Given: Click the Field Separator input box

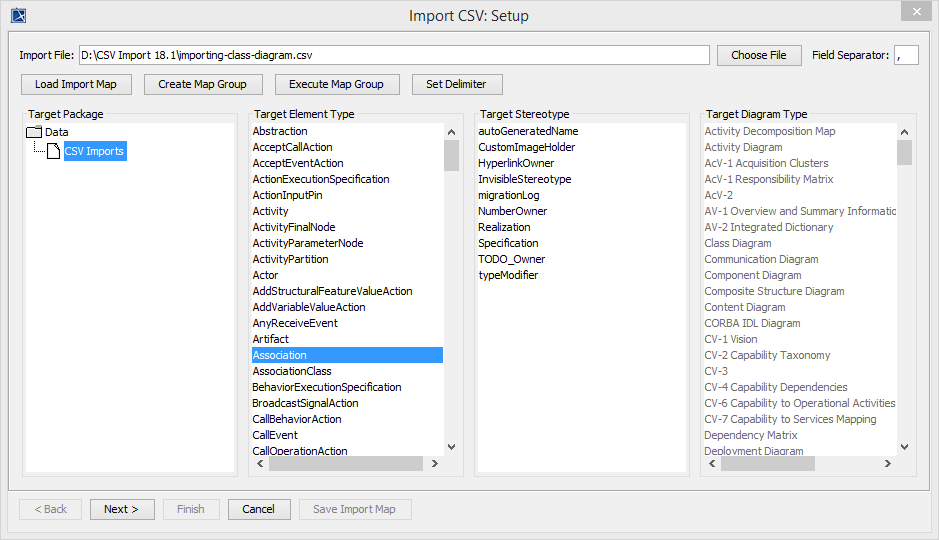Looking at the screenshot, I should [x=906, y=55].
